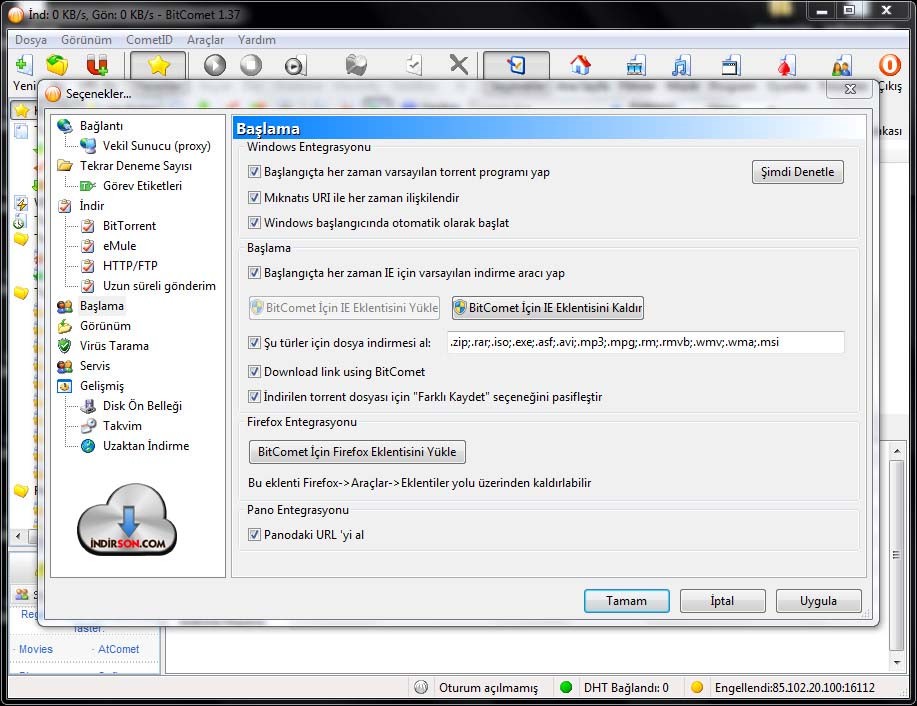Toggle Mıknatıs URI association checkbox

(x=254, y=197)
